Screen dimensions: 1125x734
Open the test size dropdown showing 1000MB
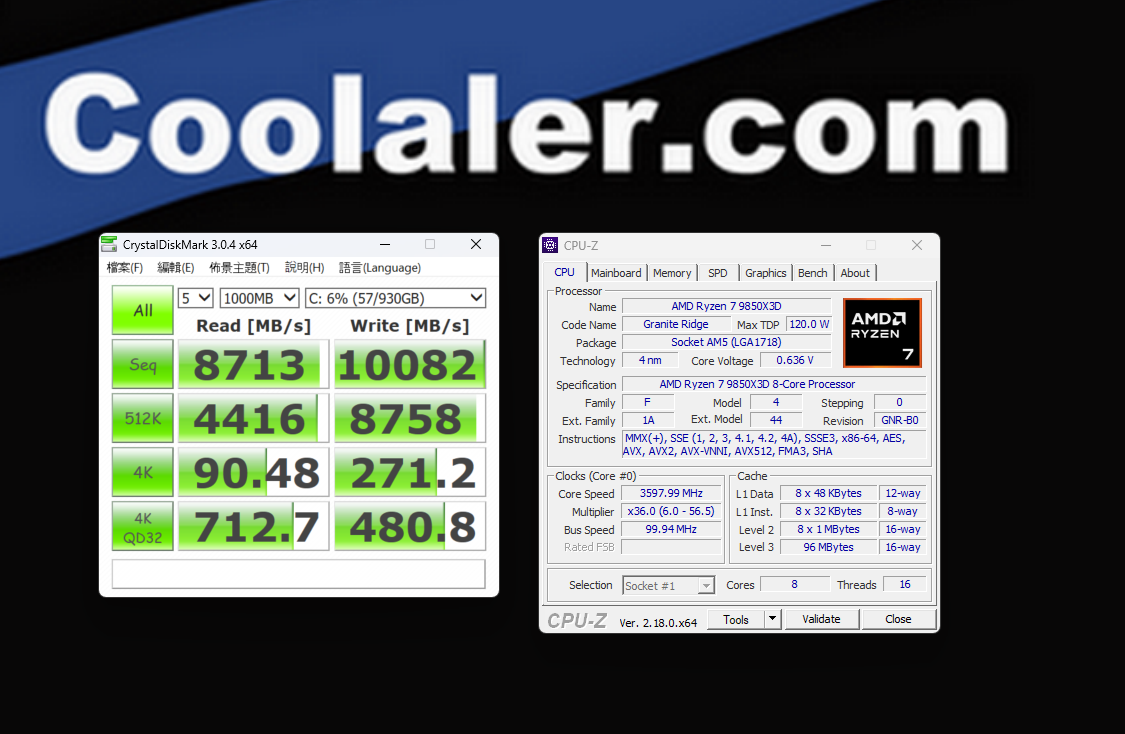click(259, 298)
